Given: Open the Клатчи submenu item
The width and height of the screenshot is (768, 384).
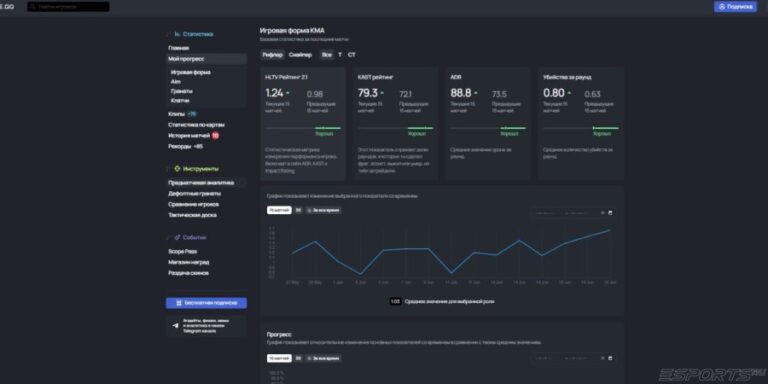Looking at the screenshot, I should tap(180, 100).
